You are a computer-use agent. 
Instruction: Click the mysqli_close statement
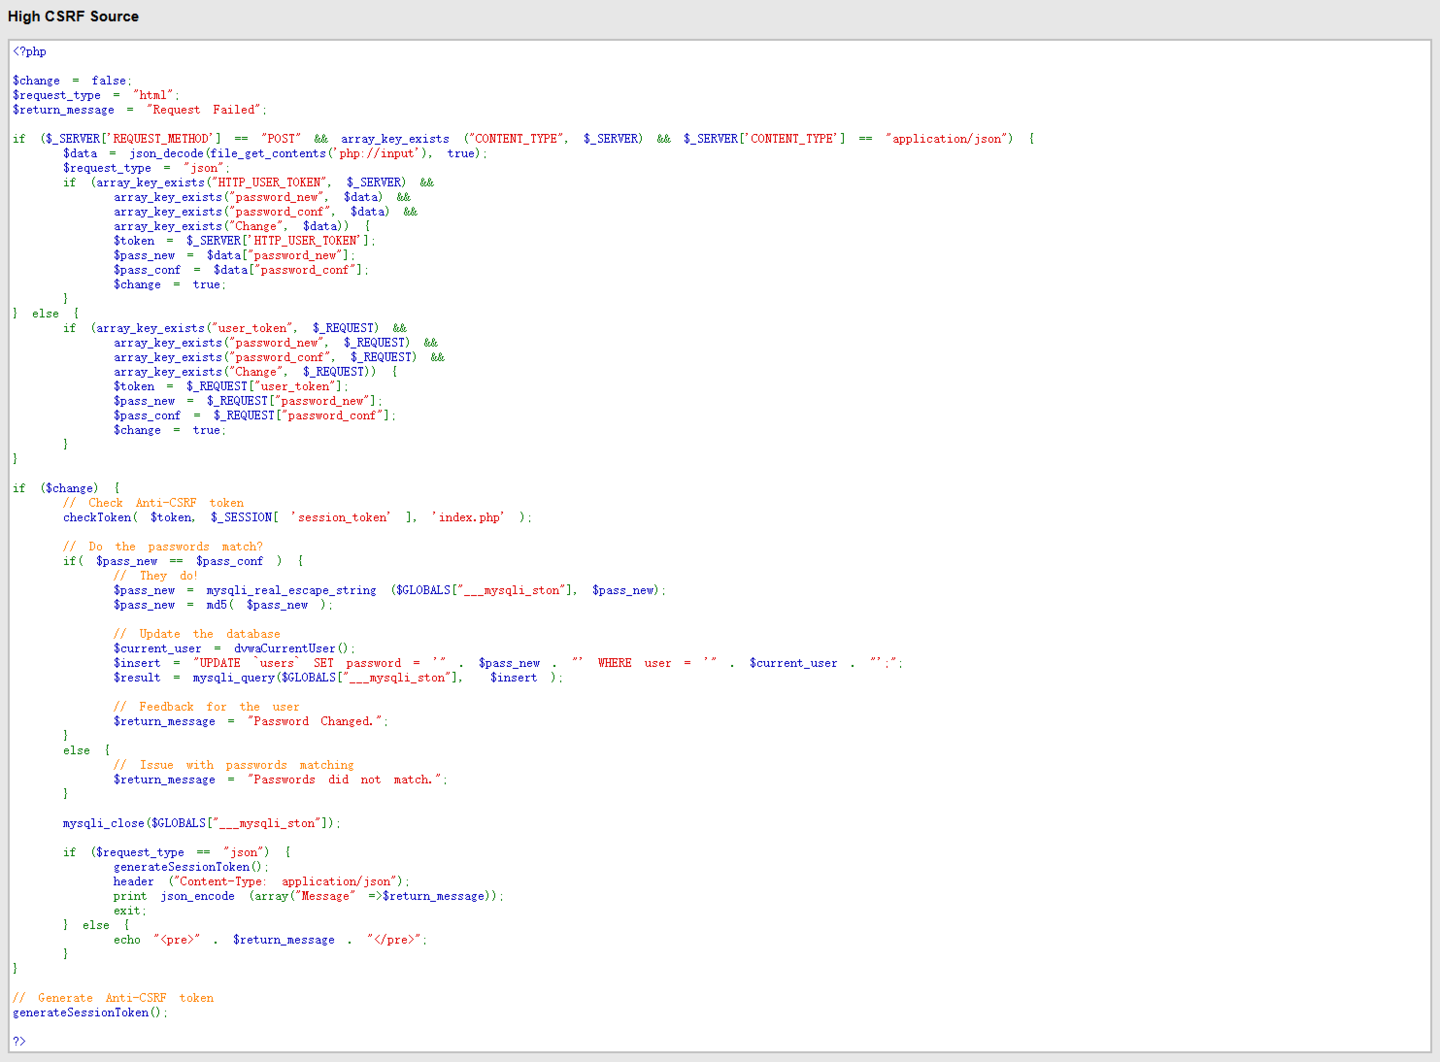click(201, 823)
